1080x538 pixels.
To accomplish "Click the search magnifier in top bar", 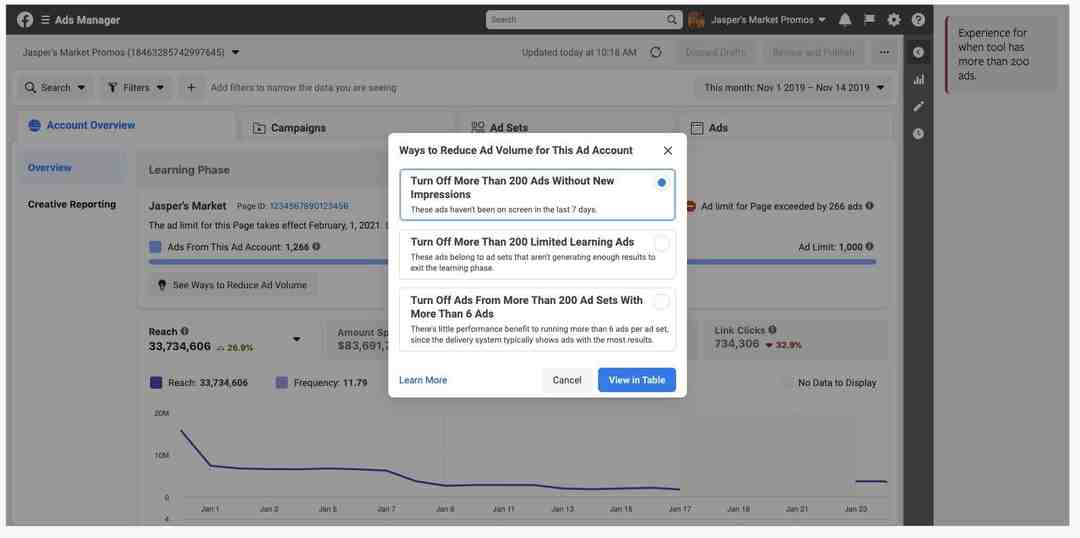I will (672, 20).
